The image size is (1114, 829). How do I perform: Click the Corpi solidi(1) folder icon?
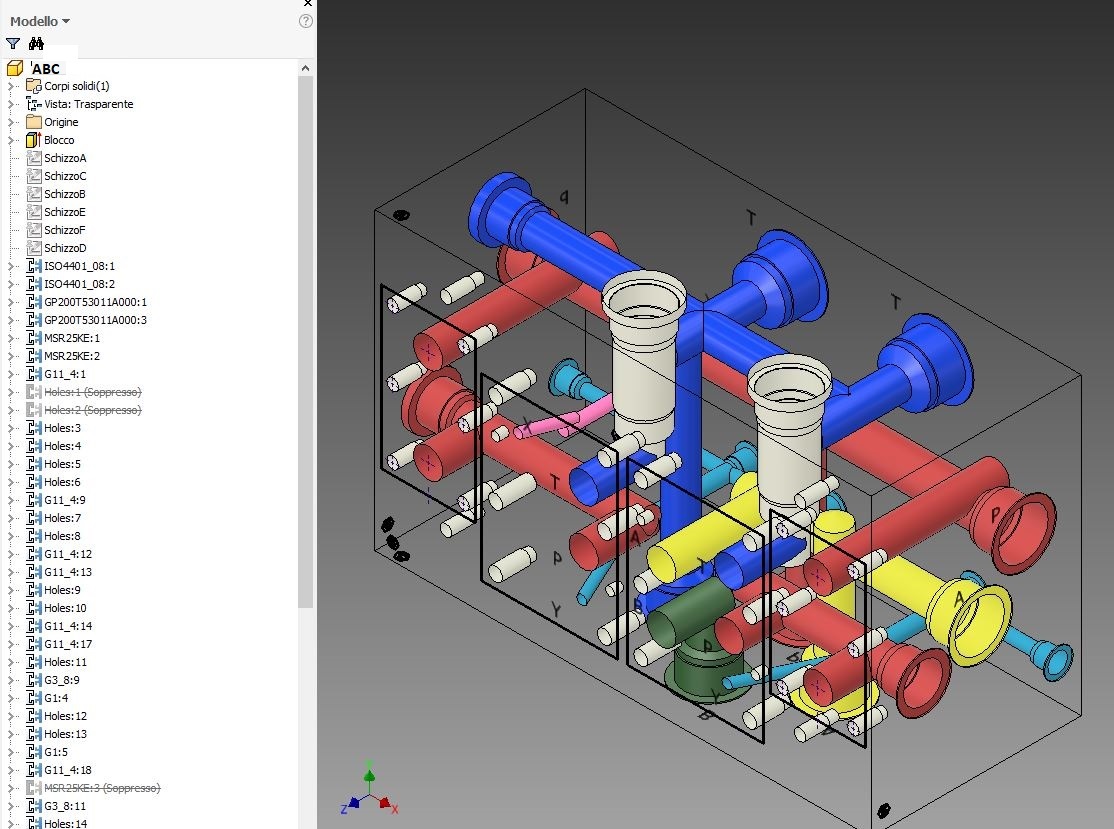[34, 86]
